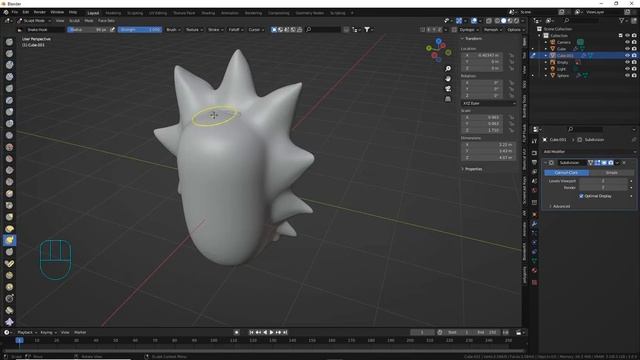Image resolution: width=640 pixels, height=360 pixels.
Task: Hide Cube.001 in viewport via eye icon
Action: click(x=627, y=55)
